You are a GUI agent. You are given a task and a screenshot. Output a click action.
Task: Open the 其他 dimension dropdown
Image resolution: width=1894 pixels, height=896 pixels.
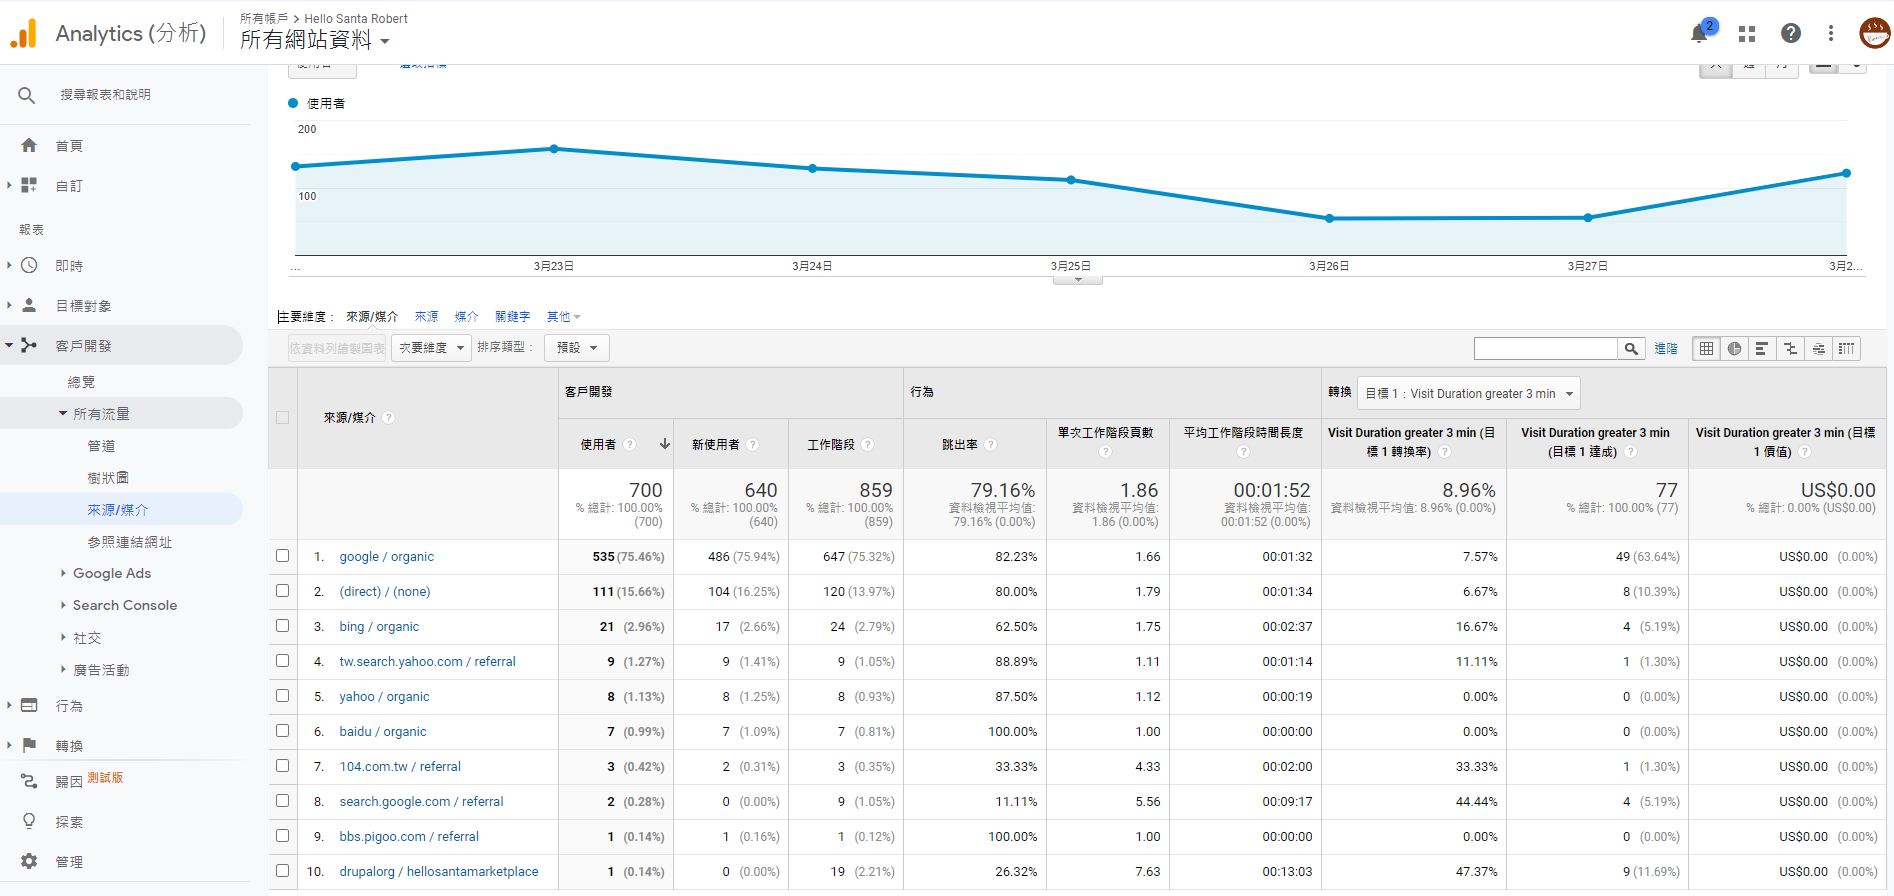[x=563, y=317]
